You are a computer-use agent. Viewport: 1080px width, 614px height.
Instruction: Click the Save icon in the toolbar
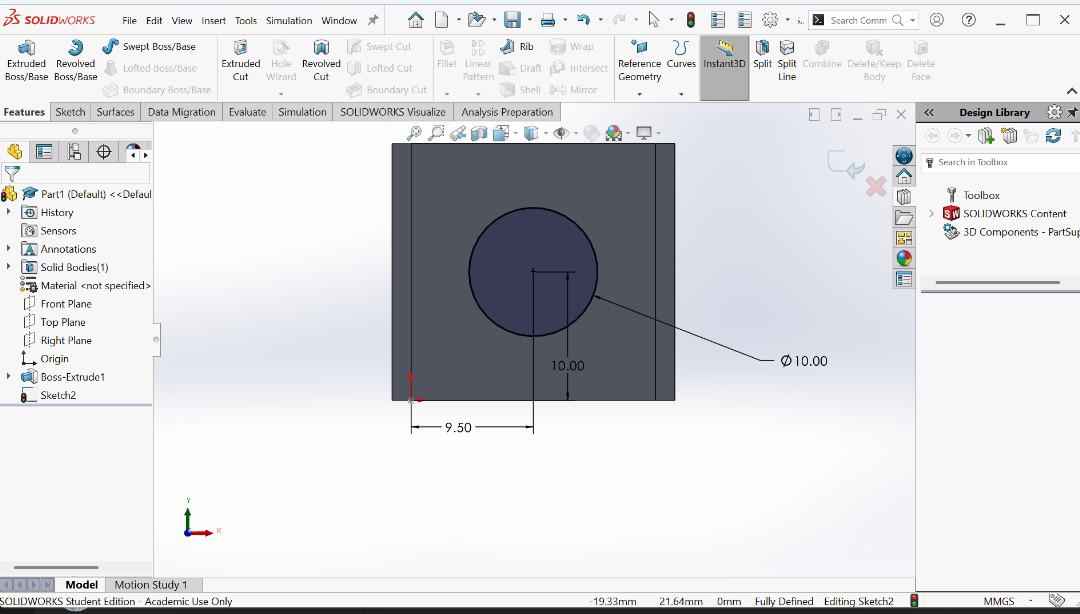click(512, 20)
